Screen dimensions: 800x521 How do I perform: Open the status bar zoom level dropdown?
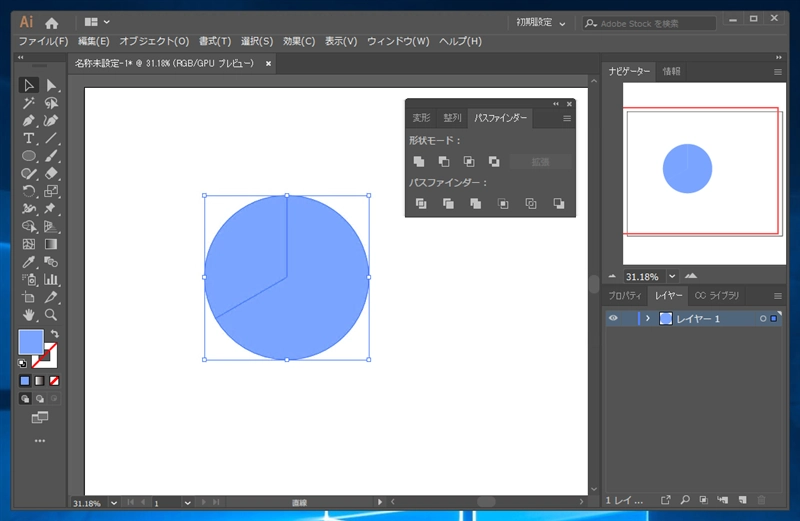(114, 503)
